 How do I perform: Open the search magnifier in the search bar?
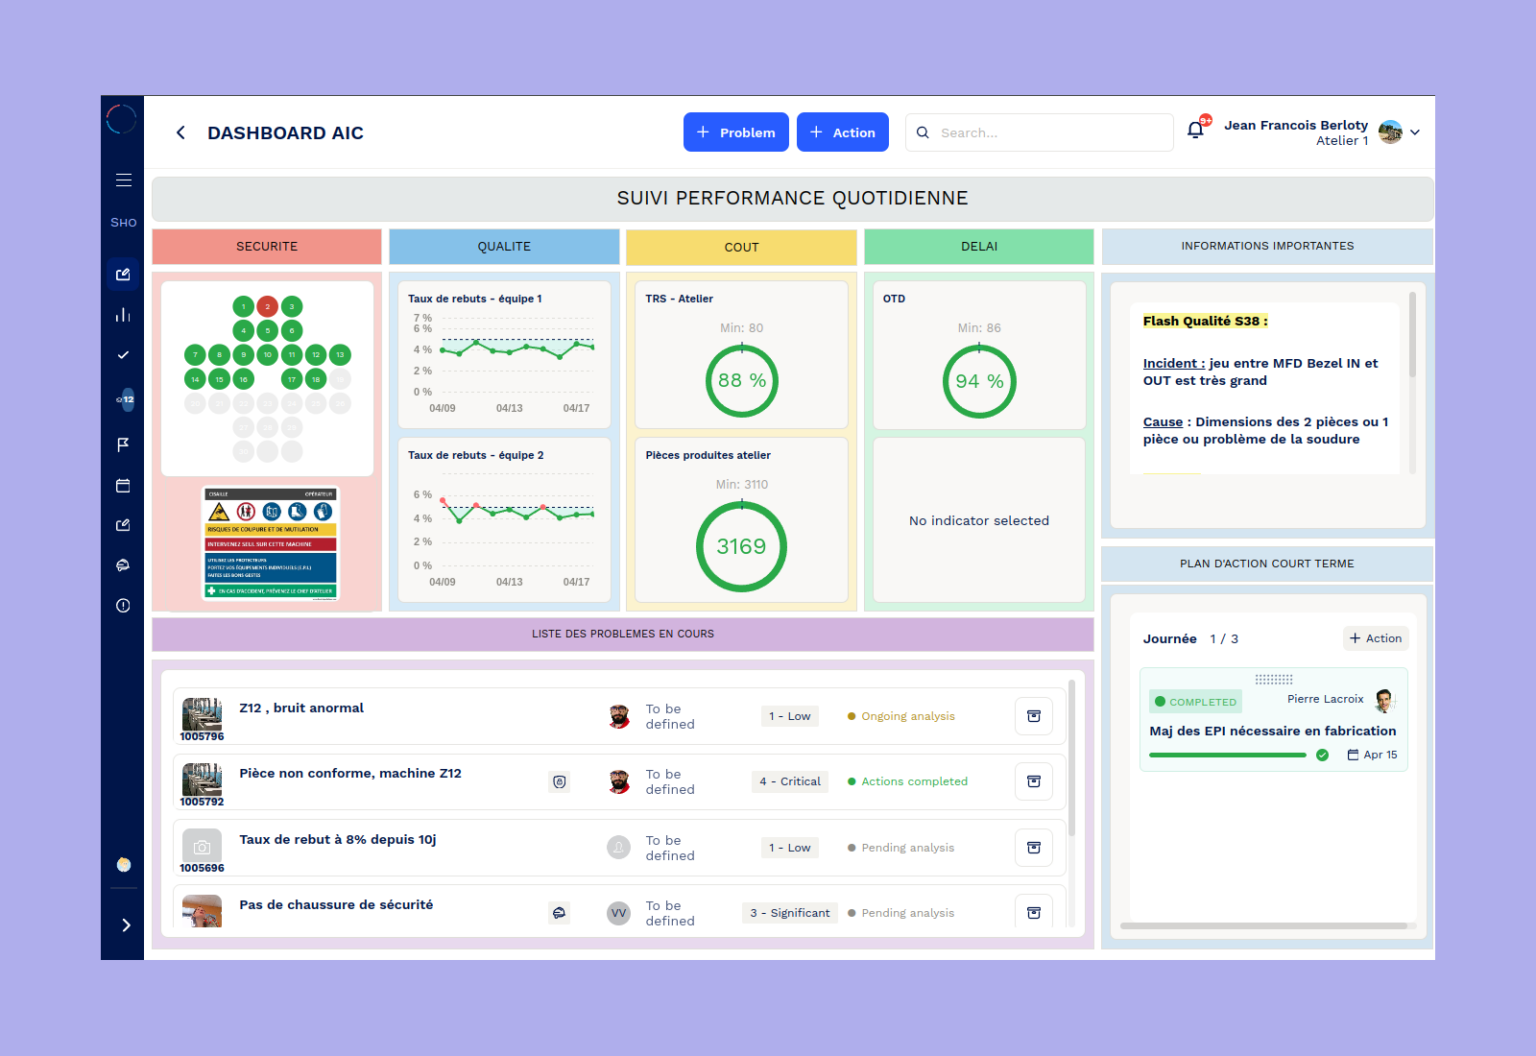[x=922, y=132]
